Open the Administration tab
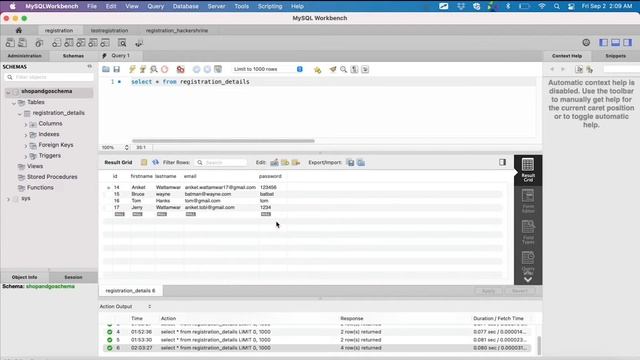The width and height of the screenshot is (640, 360). click(x=24, y=56)
